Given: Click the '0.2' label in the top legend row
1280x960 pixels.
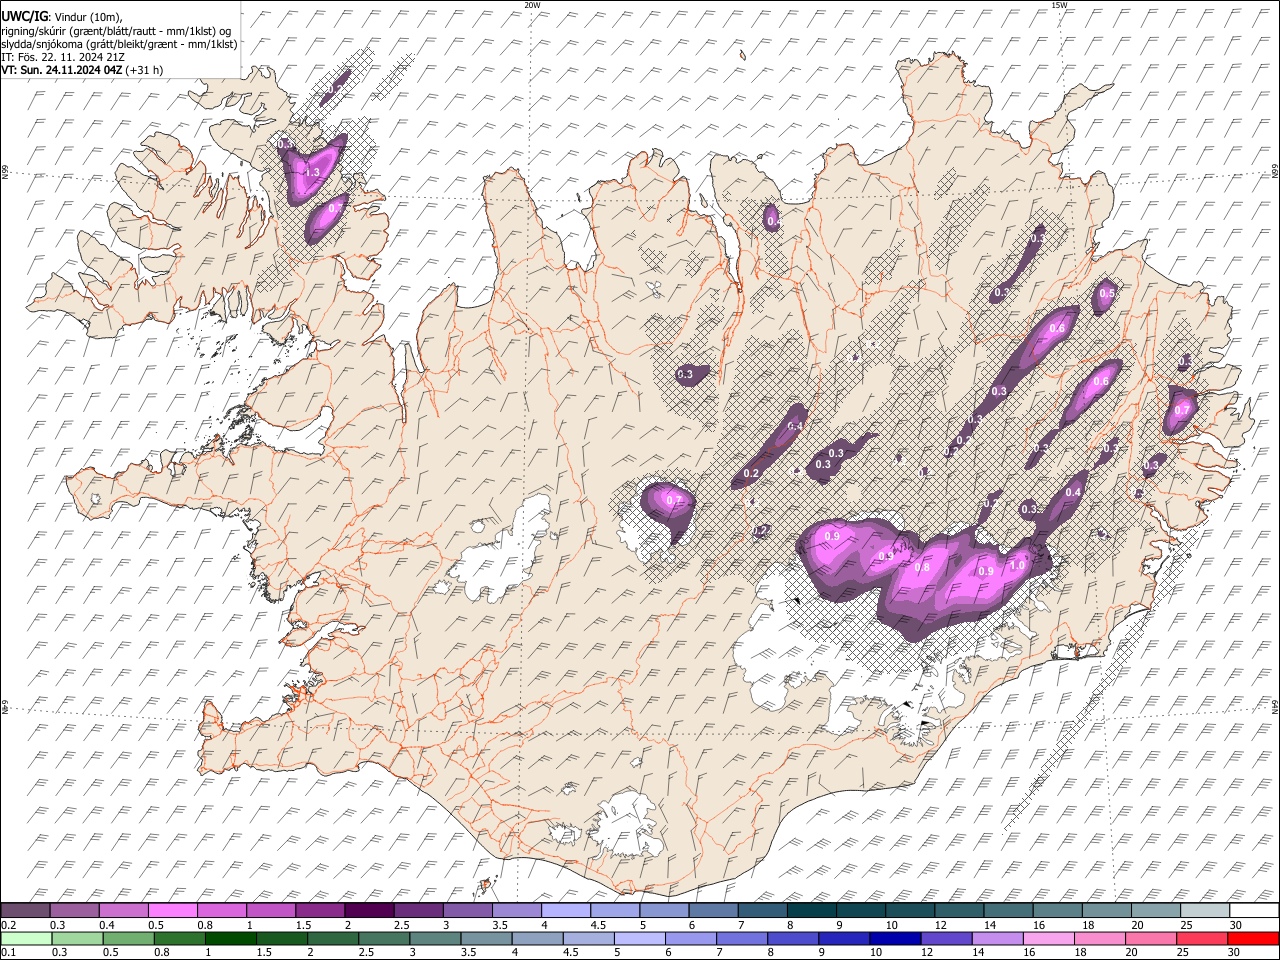Looking at the screenshot, I should coord(8,924).
